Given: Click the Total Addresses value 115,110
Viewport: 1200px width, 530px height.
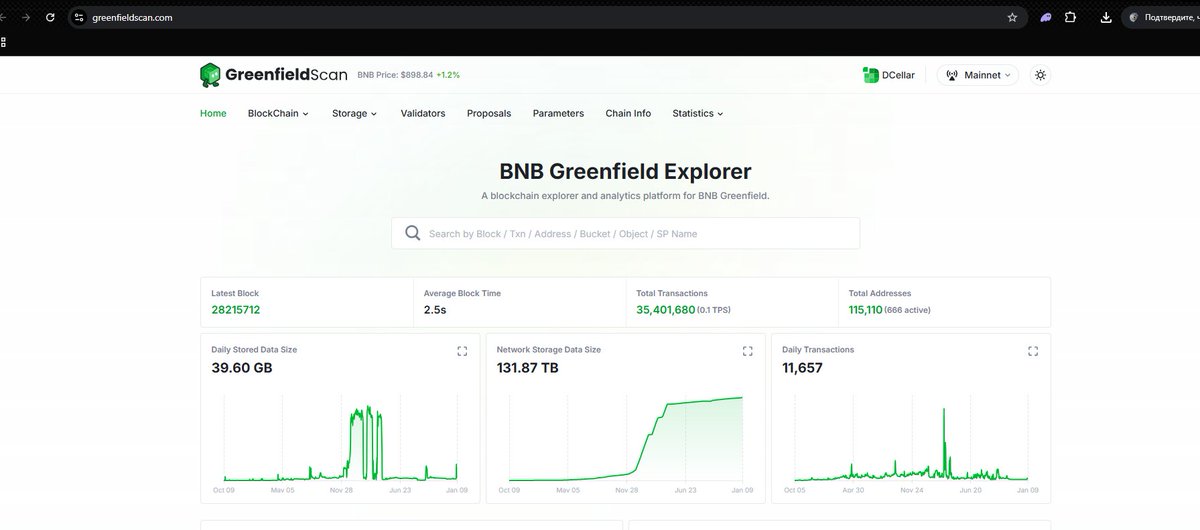Looking at the screenshot, I should click(865, 310).
